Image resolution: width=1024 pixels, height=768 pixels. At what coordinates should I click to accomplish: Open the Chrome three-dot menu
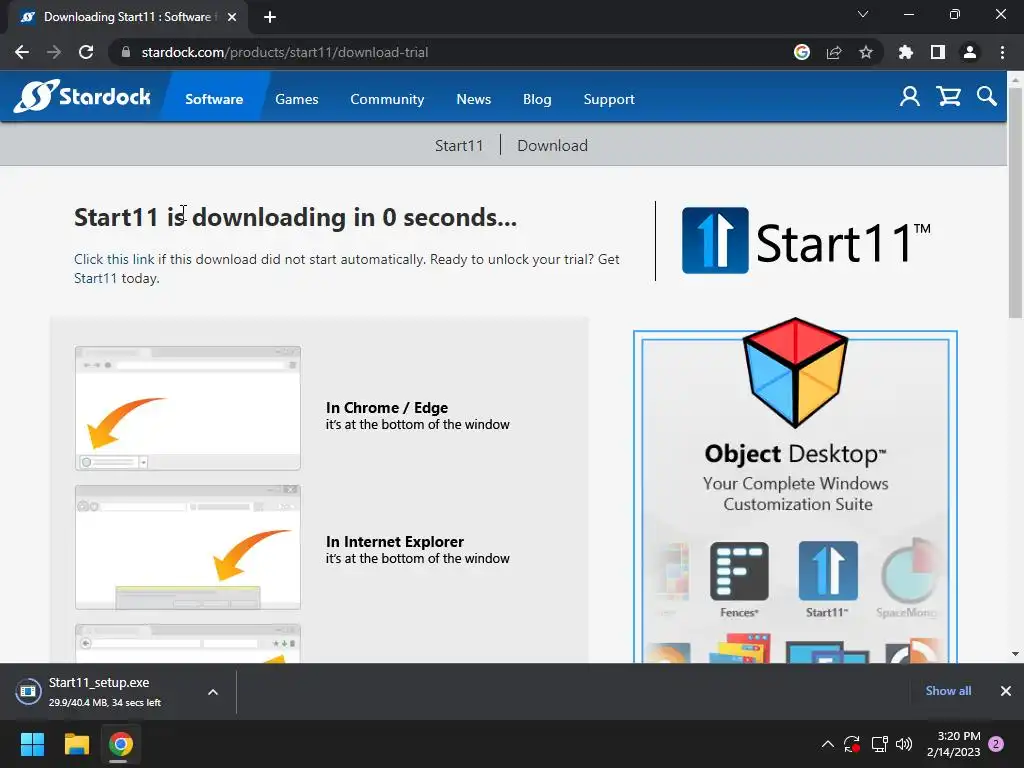1002,52
